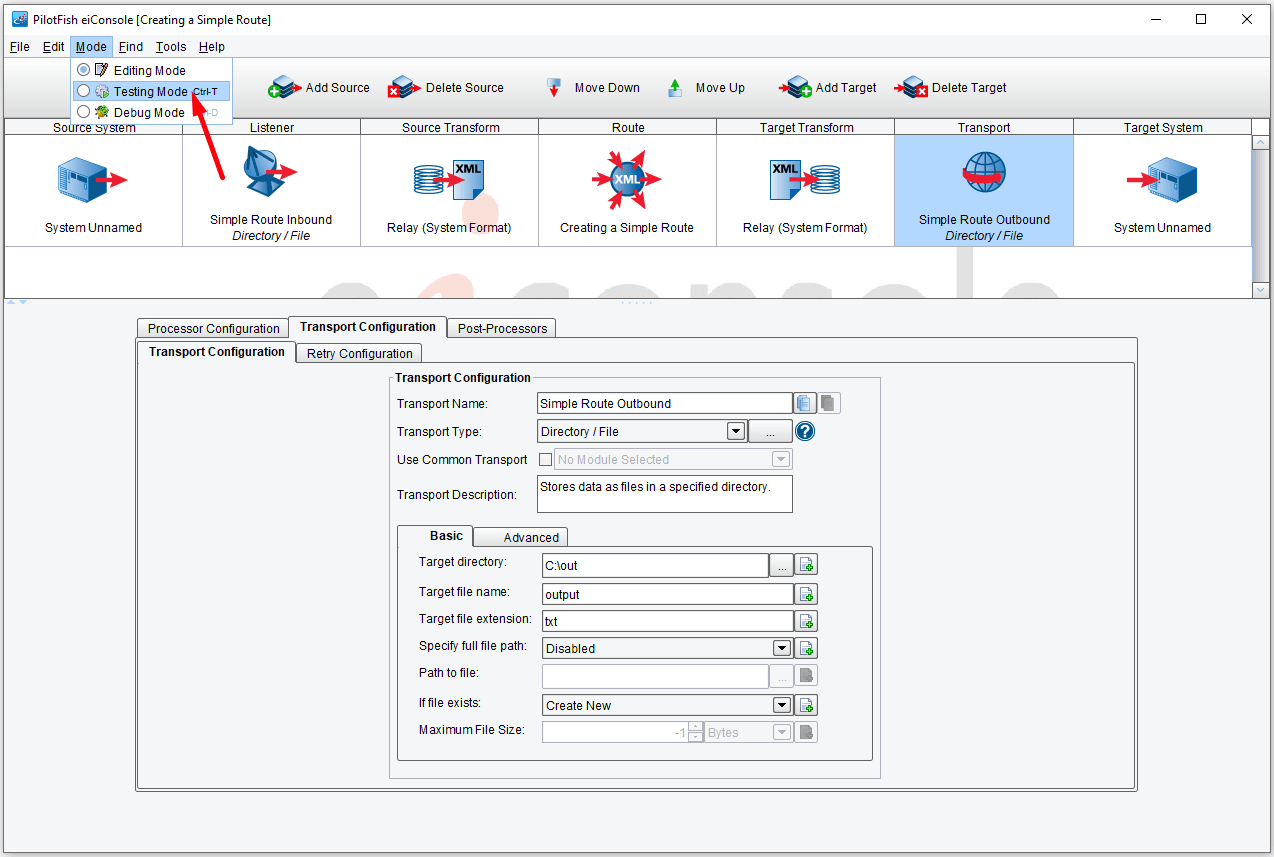Screen dimensions: 1274x857
Task: Click Add Target toolbar icon
Action: tap(796, 88)
